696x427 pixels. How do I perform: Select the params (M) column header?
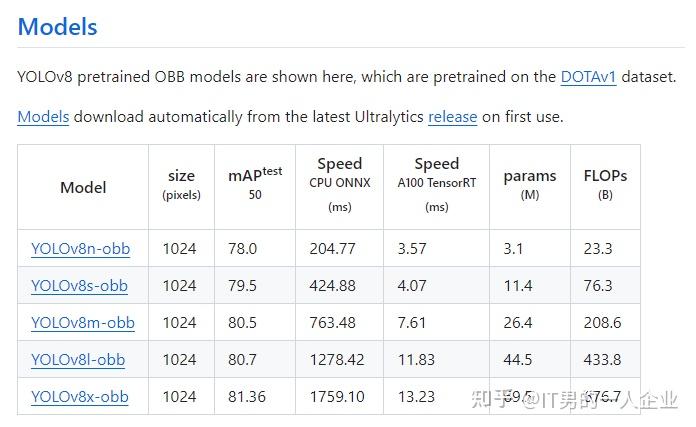tap(530, 185)
